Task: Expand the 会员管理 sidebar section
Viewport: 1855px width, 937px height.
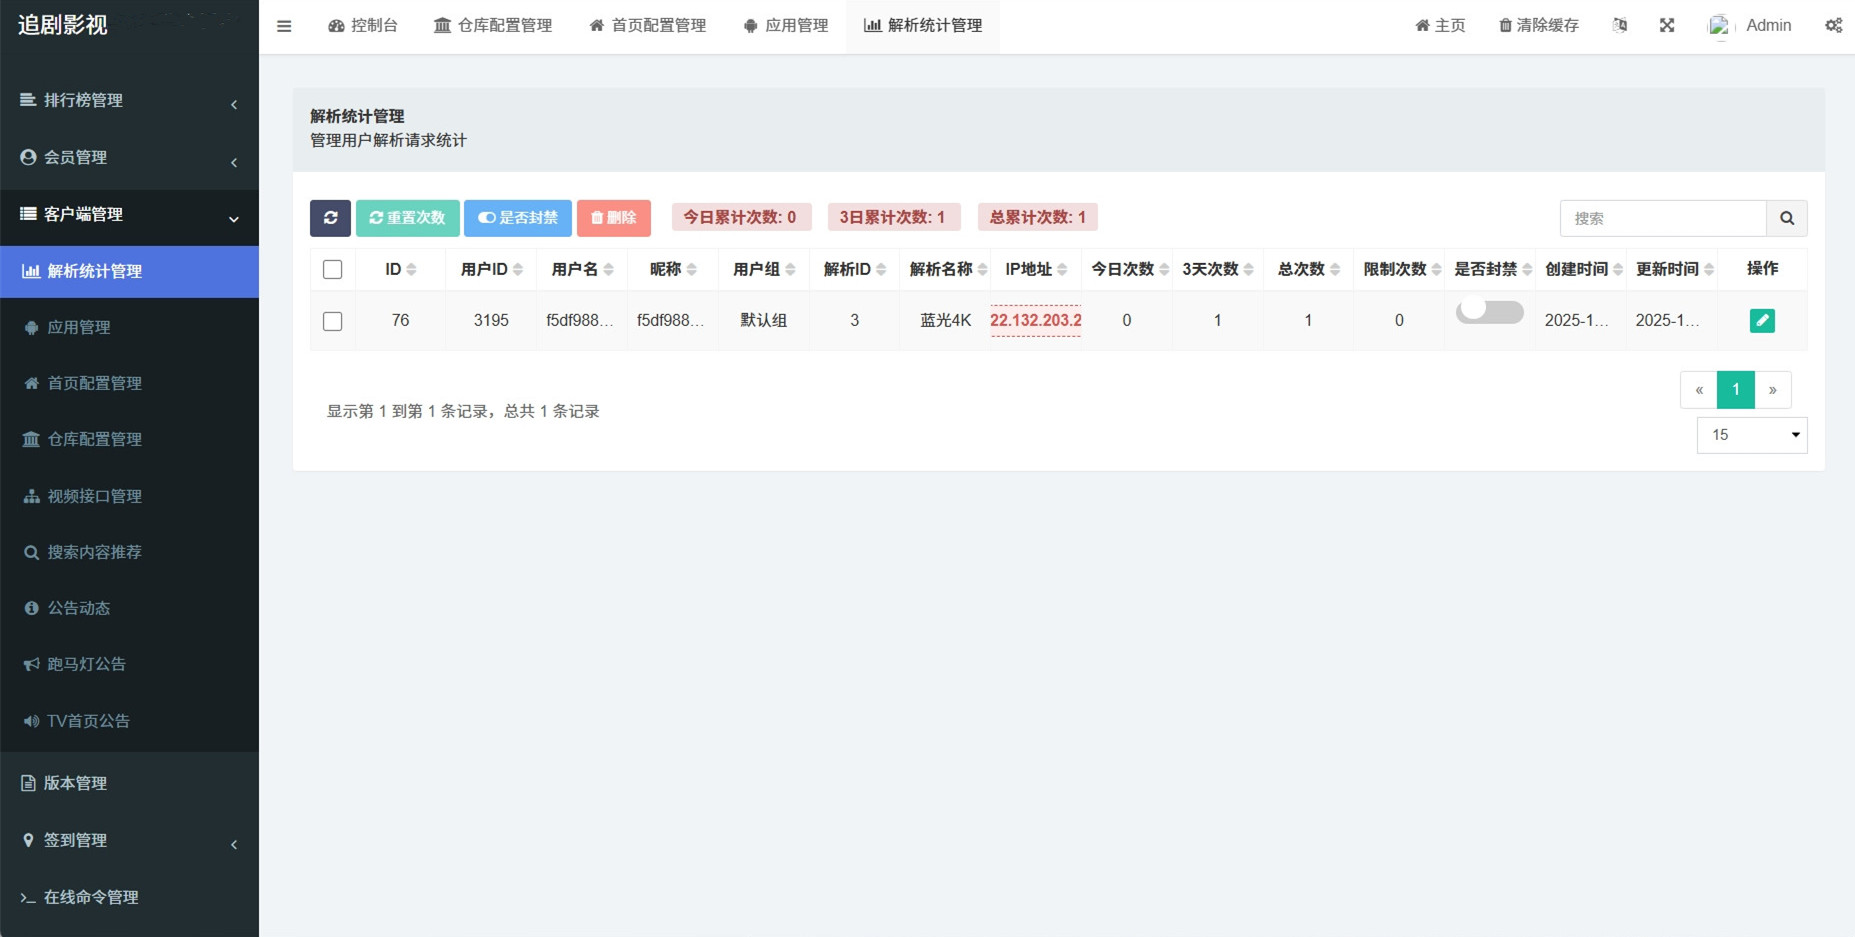Action: click(129, 158)
